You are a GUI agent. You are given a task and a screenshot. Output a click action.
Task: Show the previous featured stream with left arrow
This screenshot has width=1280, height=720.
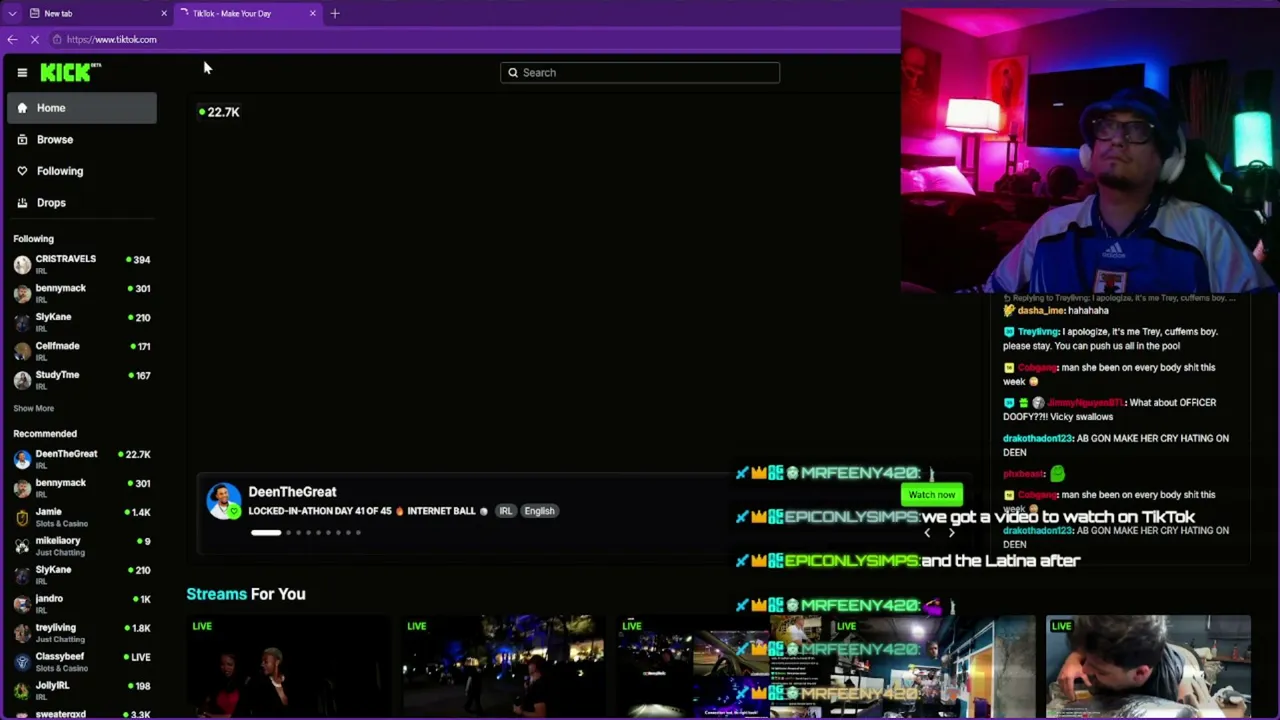[x=927, y=532]
